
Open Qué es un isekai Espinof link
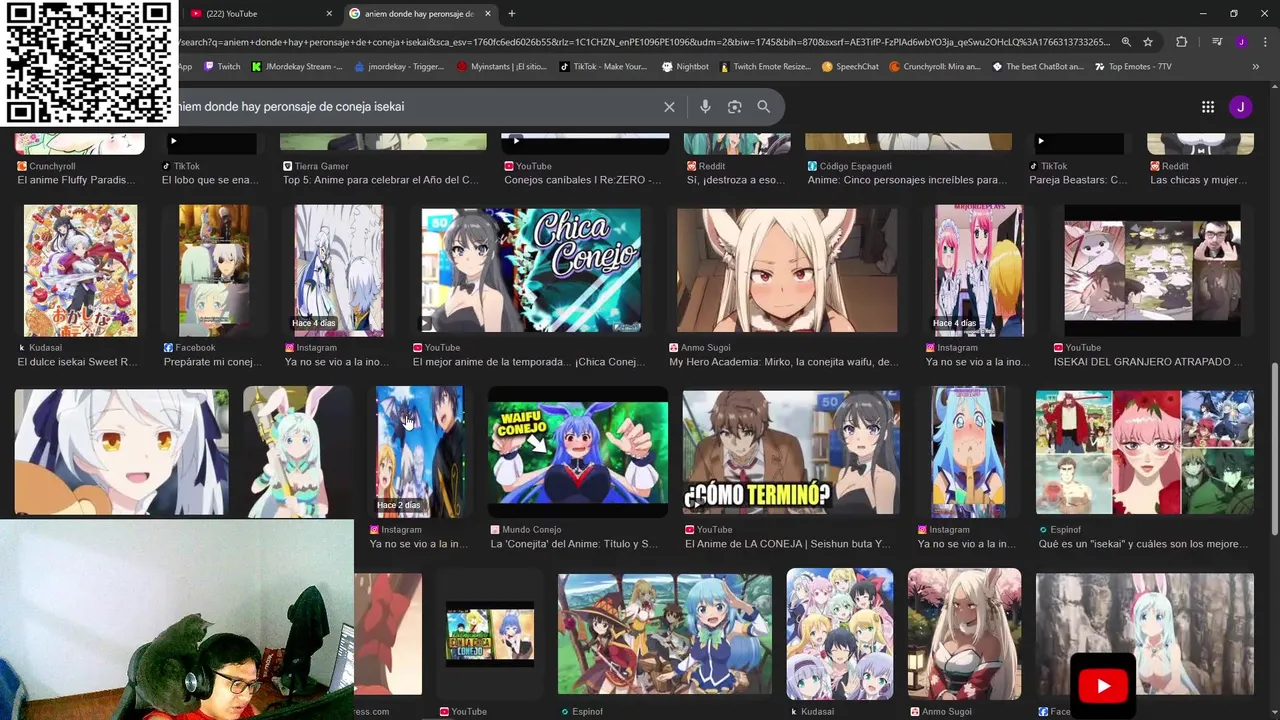tap(1143, 544)
